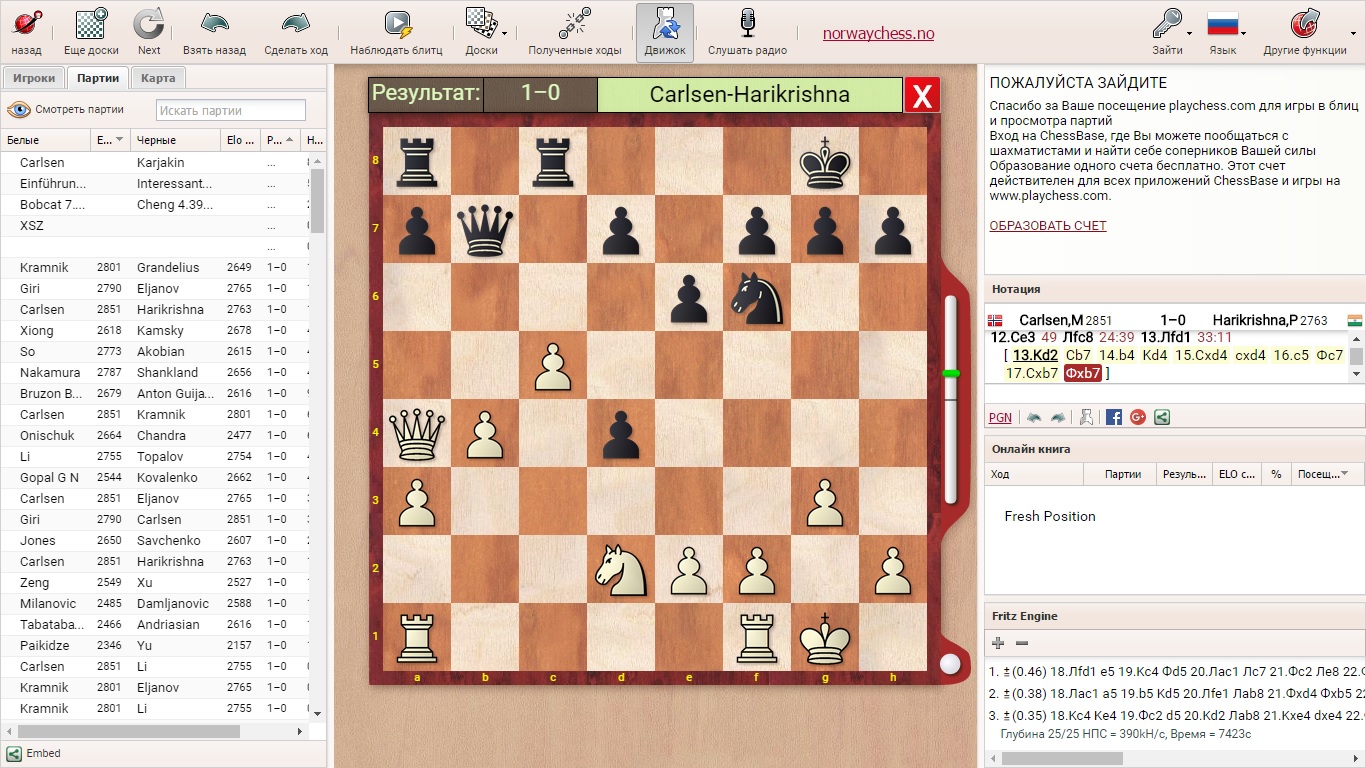Open the norwaychess.no link
Image resolution: width=1366 pixels, height=768 pixels.
point(878,33)
